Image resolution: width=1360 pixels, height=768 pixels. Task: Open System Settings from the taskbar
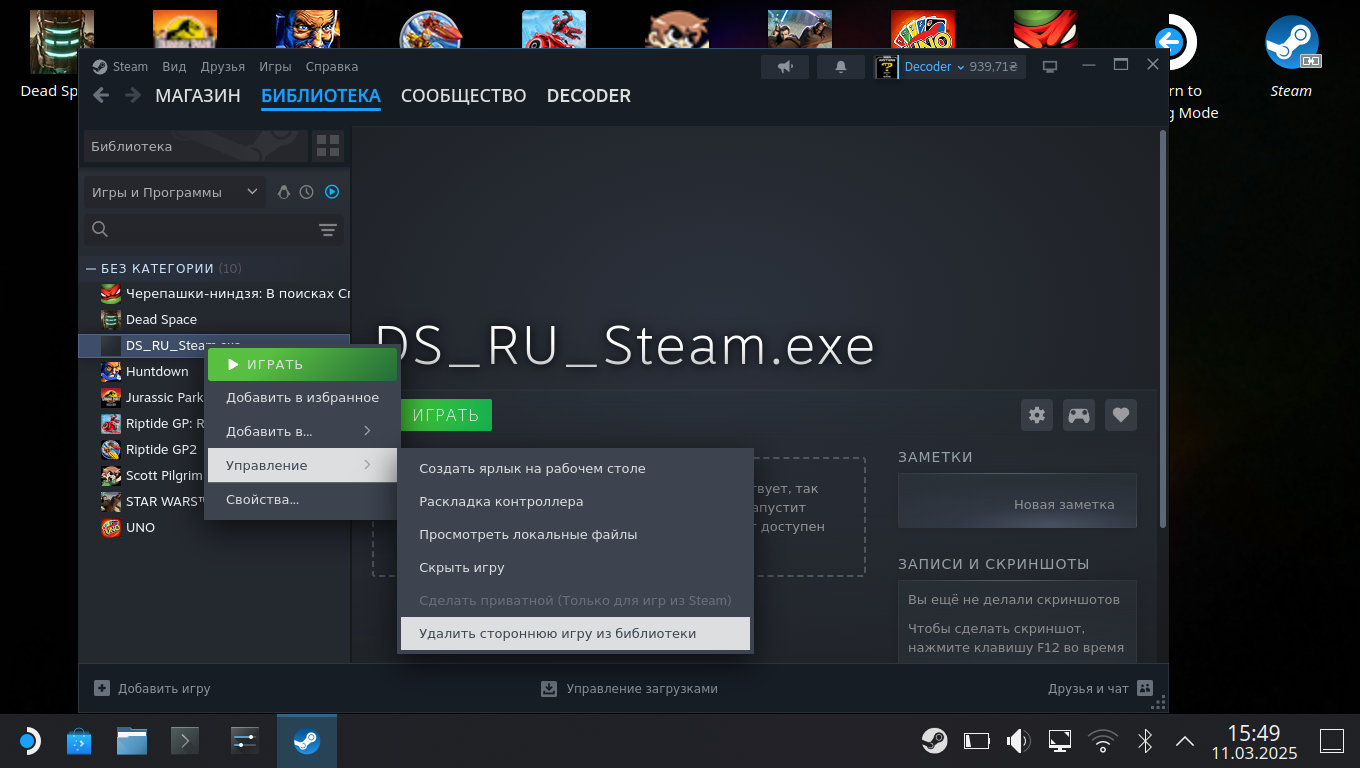[245, 741]
